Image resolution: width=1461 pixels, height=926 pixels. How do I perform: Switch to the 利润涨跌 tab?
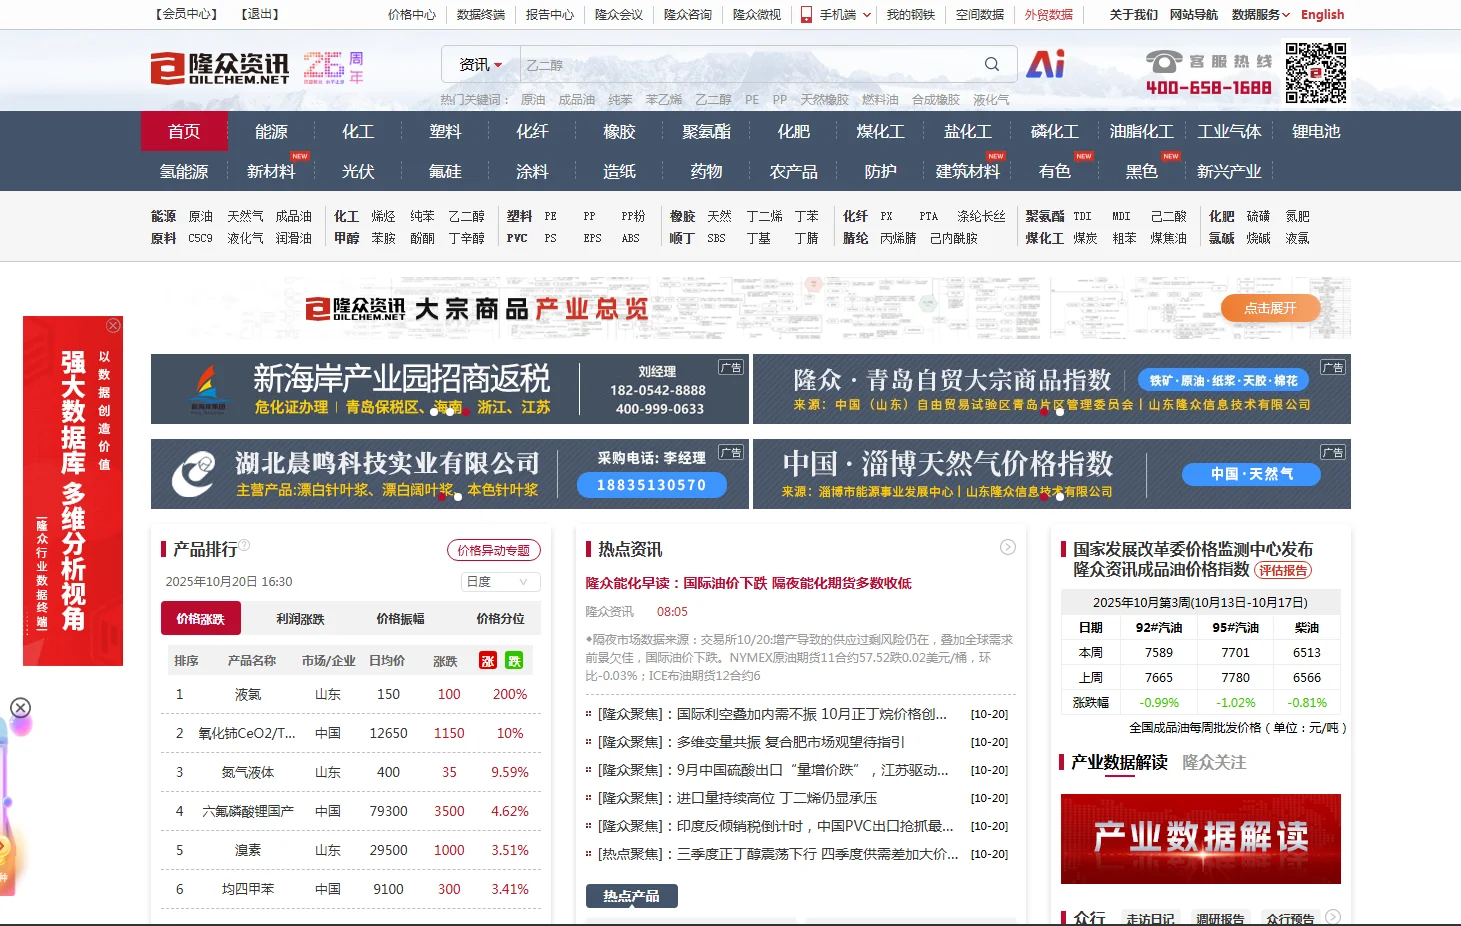pyautogui.click(x=301, y=619)
